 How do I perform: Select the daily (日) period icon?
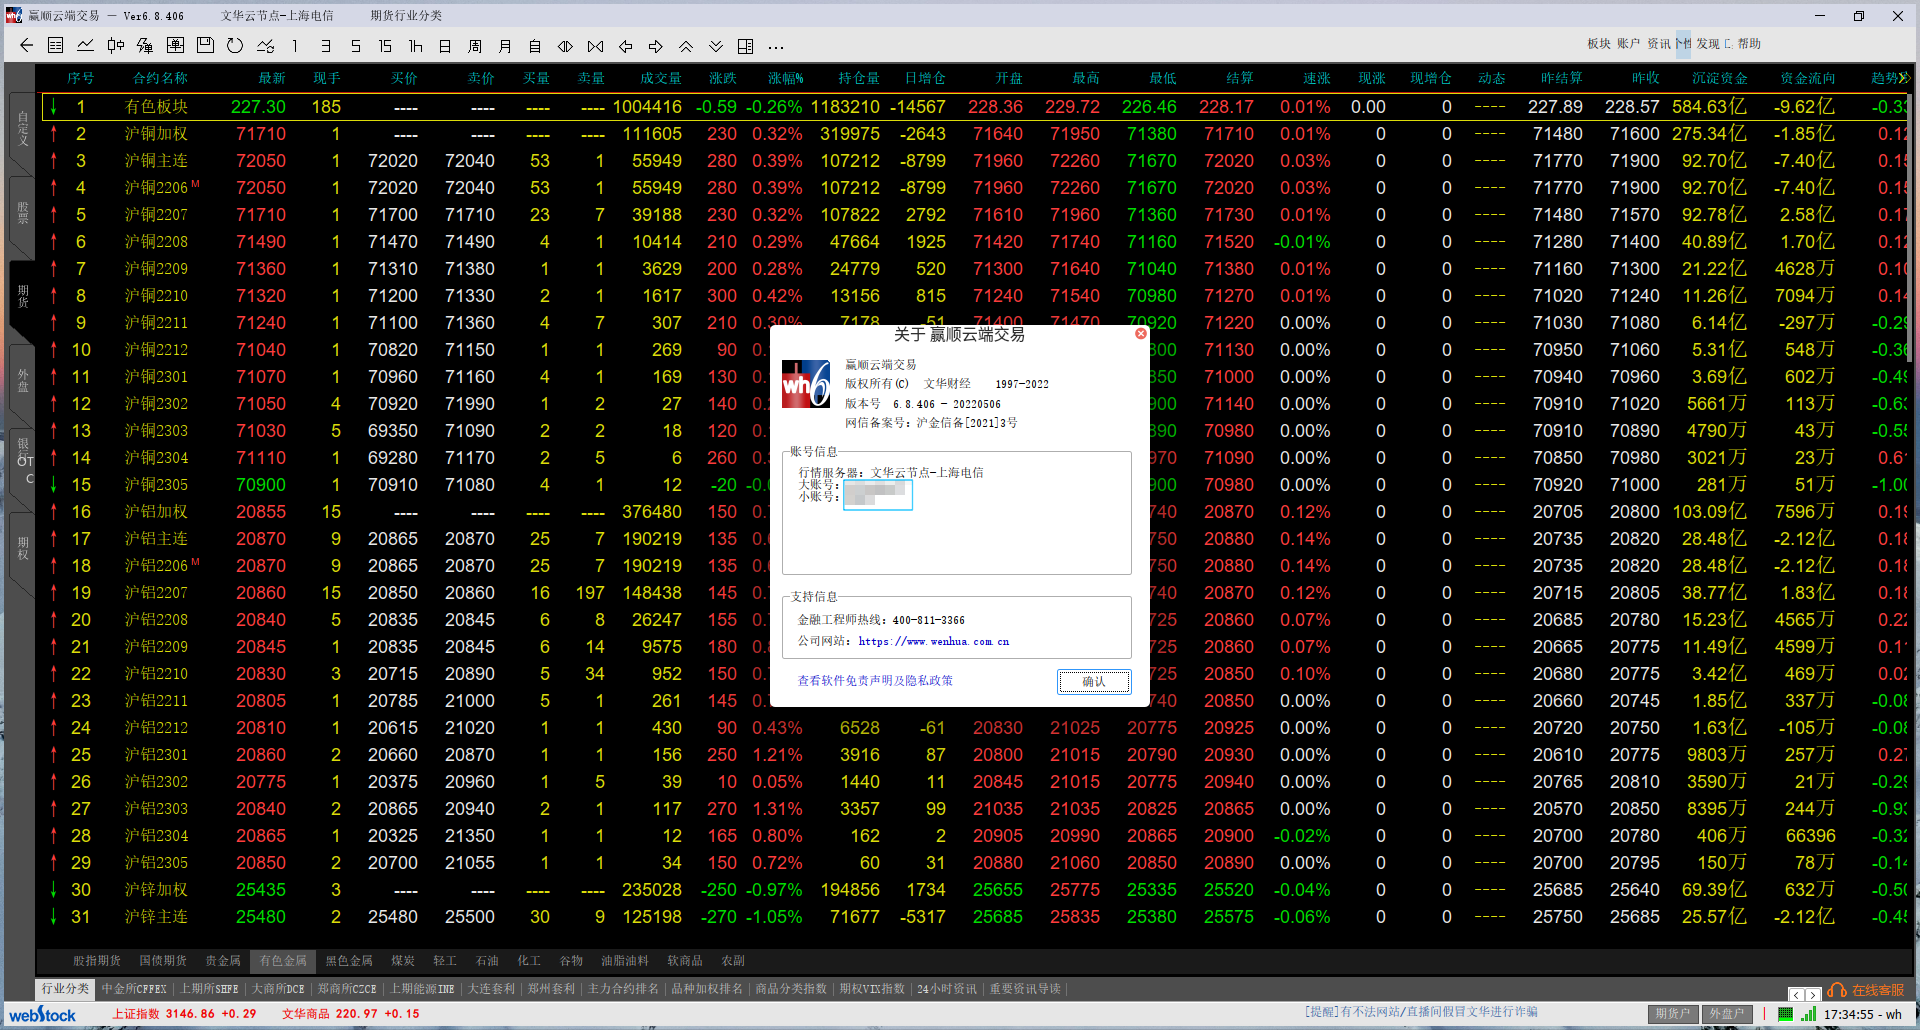point(444,46)
